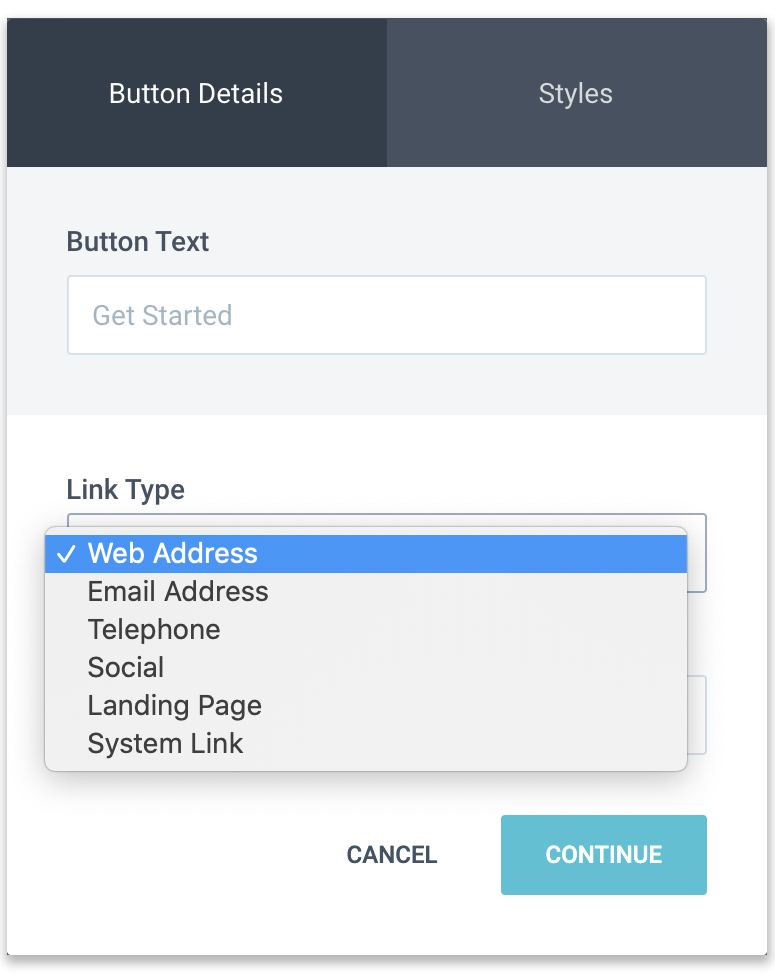This screenshot has height=974, width=775.
Task: Choose Landing Page in the dropdown
Action: (x=175, y=706)
